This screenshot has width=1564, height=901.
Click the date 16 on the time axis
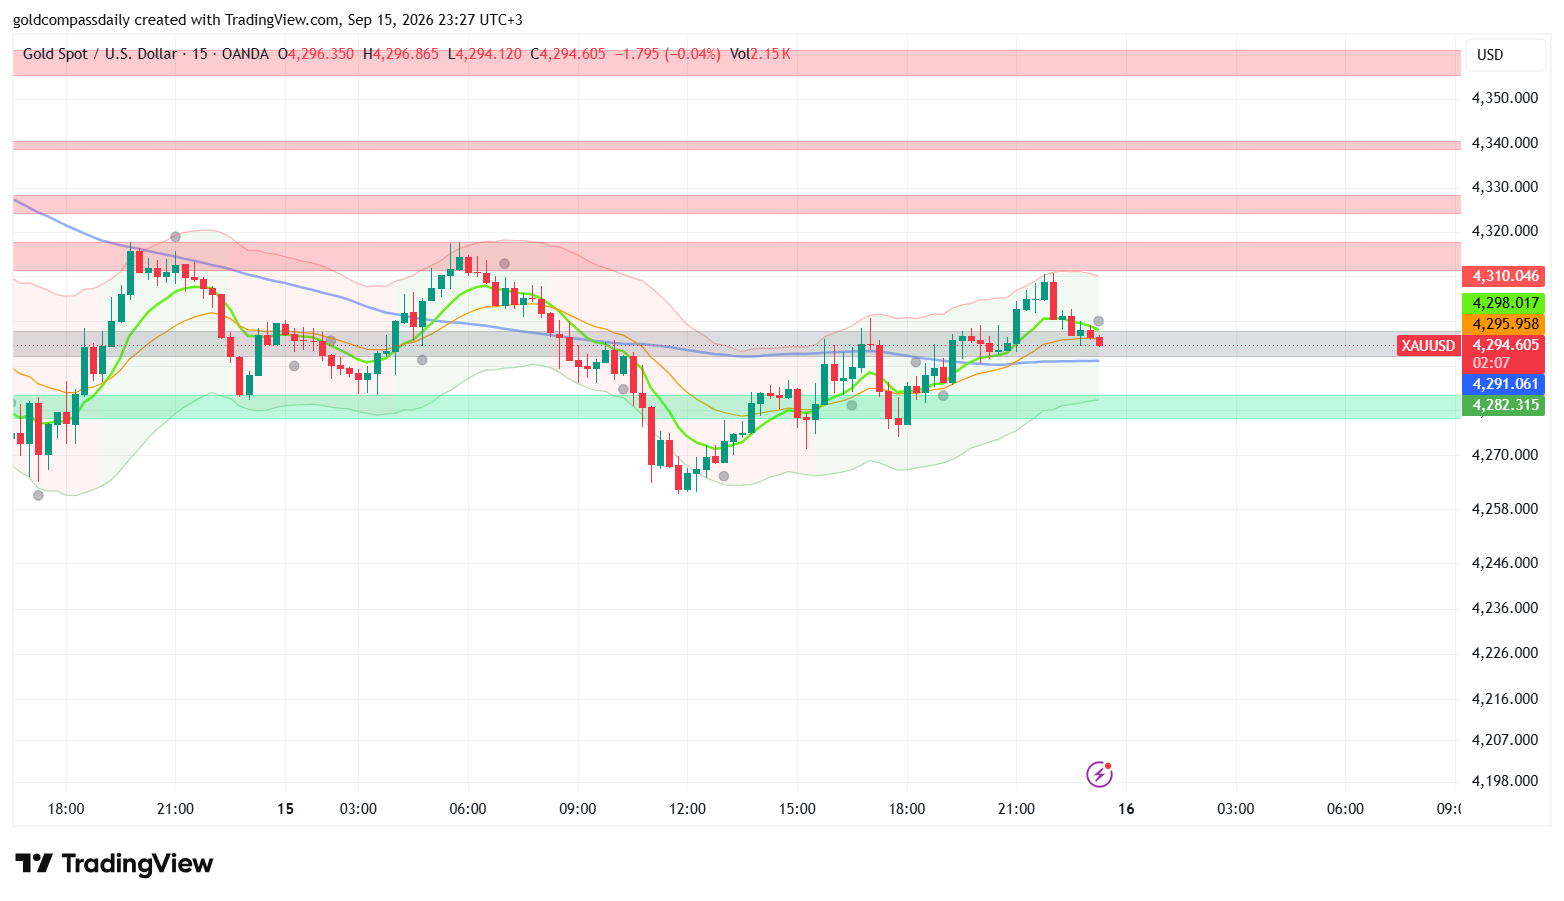coord(1126,809)
